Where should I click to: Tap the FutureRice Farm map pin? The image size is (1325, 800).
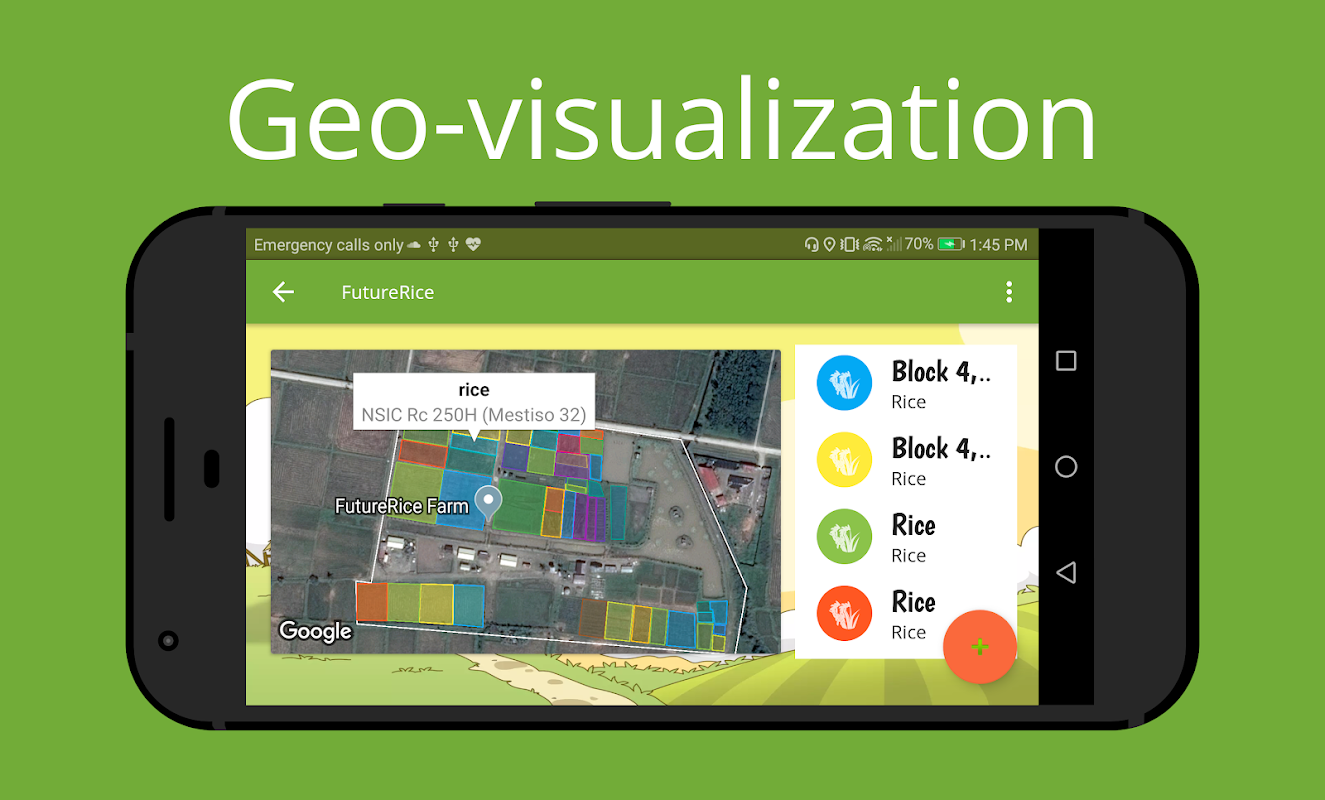488,503
